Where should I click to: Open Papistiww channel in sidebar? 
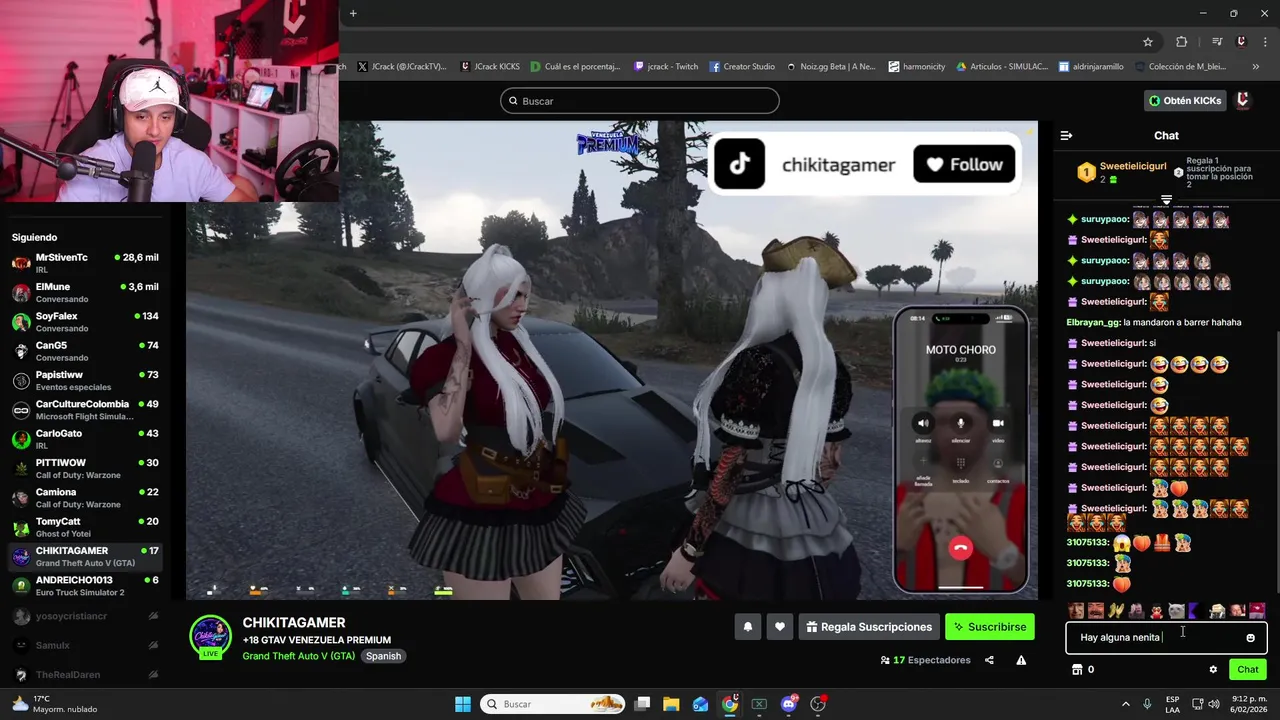pyautogui.click(x=85, y=380)
